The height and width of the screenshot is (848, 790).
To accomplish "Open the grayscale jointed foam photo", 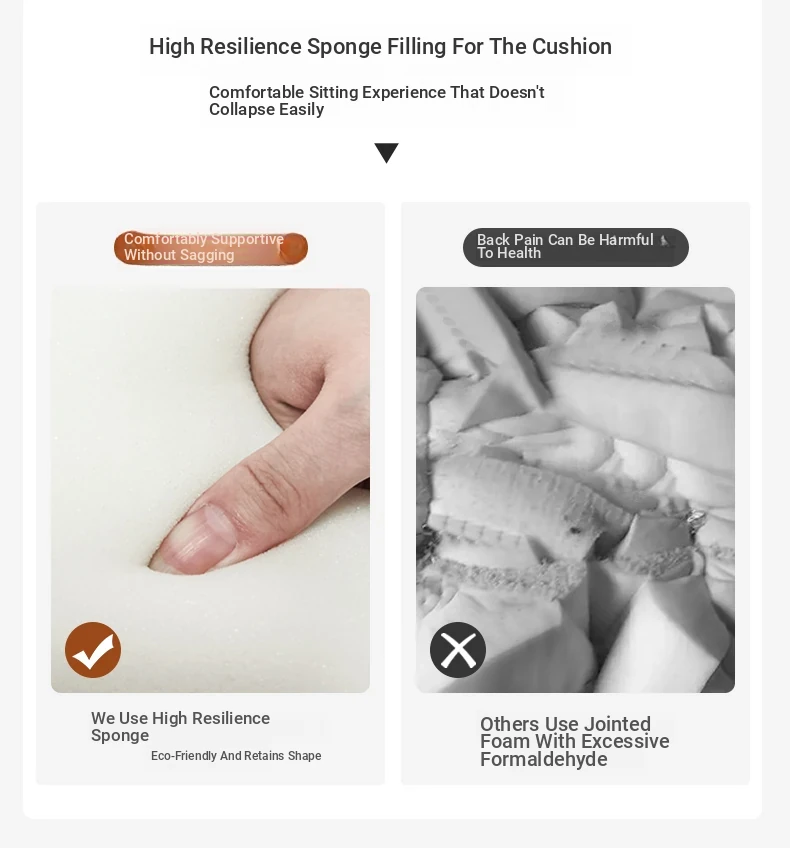I will [575, 490].
